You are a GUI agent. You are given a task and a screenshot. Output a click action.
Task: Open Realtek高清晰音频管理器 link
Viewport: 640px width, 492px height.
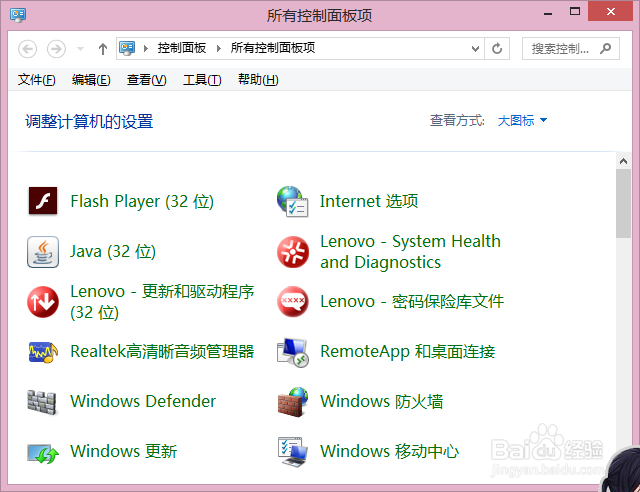pyautogui.click(x=162, y=352)
